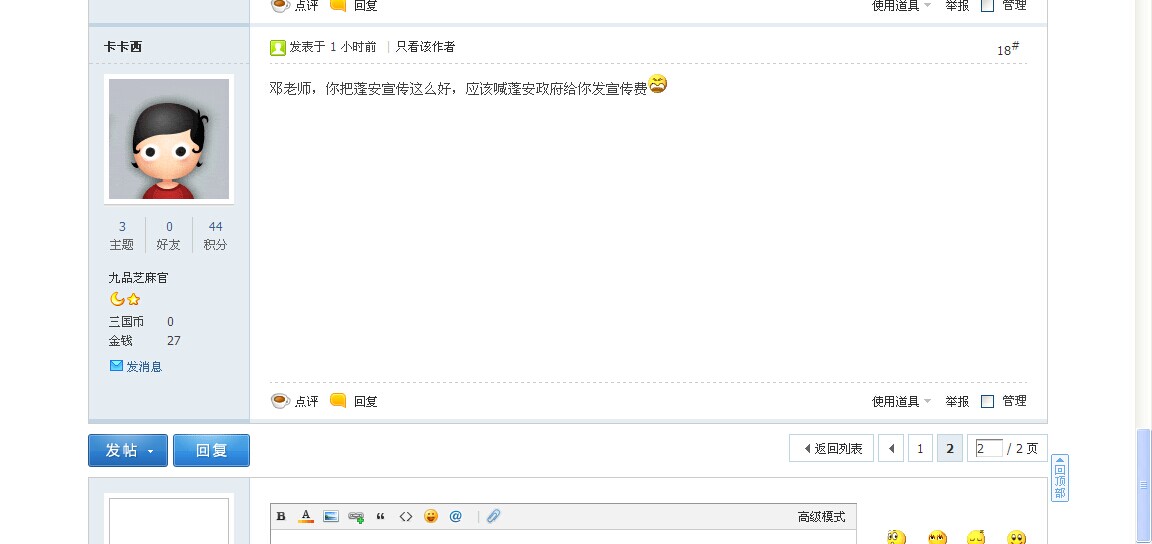Viewport: 1152px width, 544px height.
Task: Check the 管理 checkbox below post 18
Action: coord(988,401)
